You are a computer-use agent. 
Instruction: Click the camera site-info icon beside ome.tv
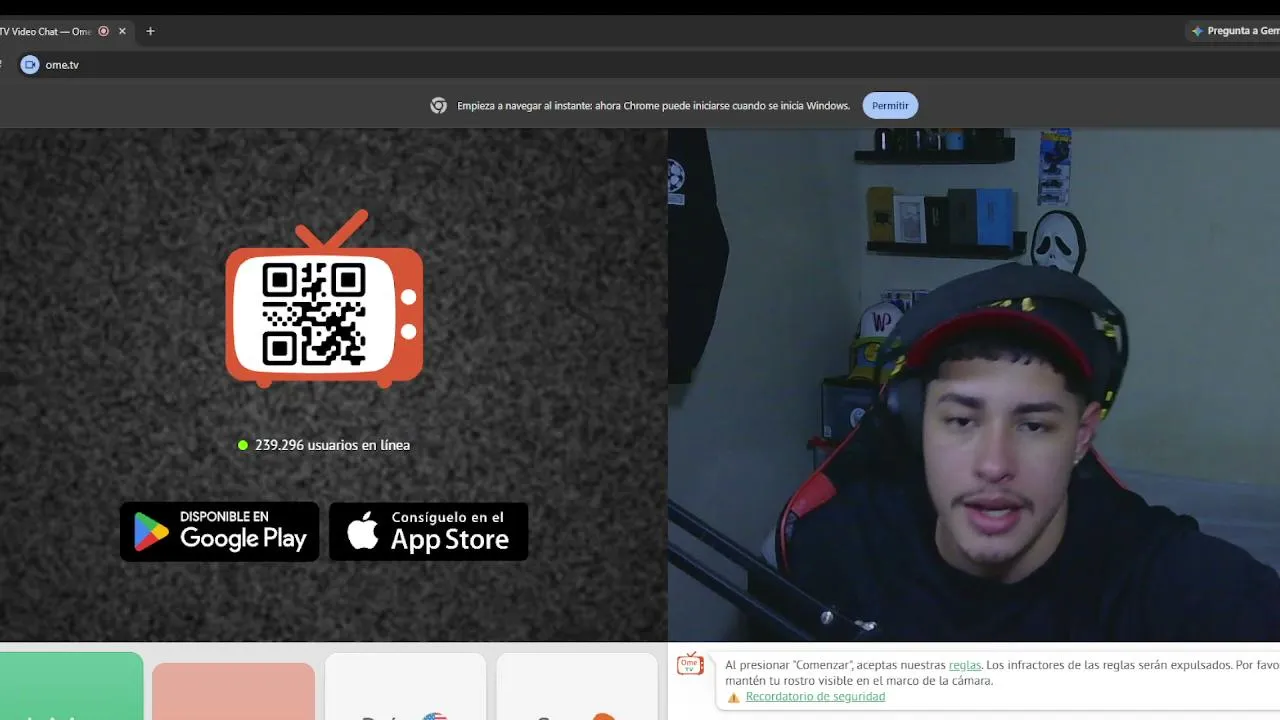pyautogui.click(x=30, y=65)
